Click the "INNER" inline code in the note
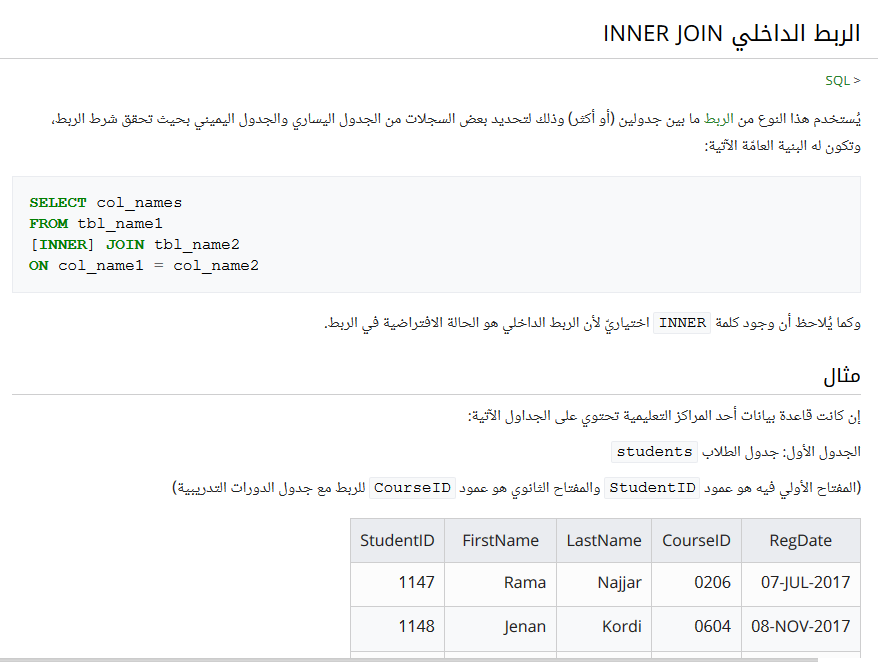 click(x=681, y=323)
